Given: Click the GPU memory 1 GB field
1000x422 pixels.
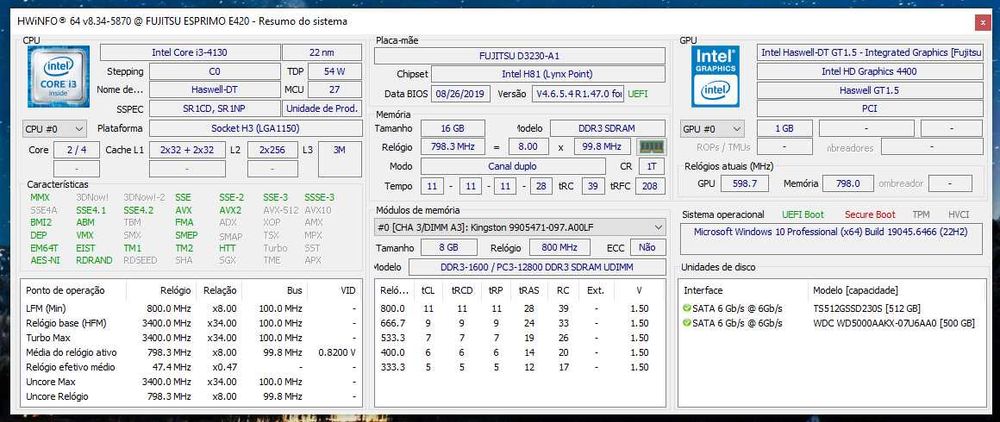Looking at the screenshot, I should coord(784,128).
